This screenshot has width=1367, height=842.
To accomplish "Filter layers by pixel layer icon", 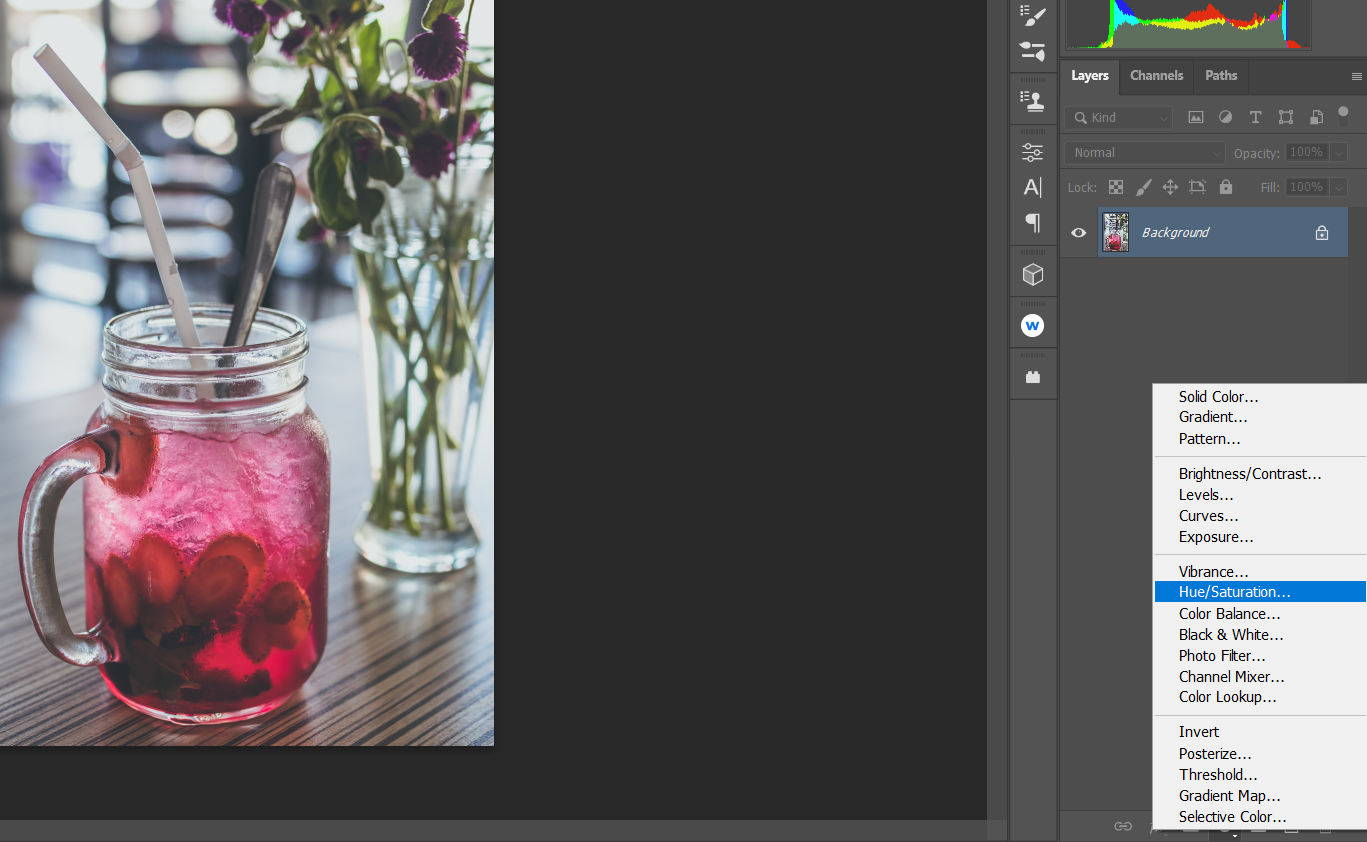I will [x=1196, y=117].
